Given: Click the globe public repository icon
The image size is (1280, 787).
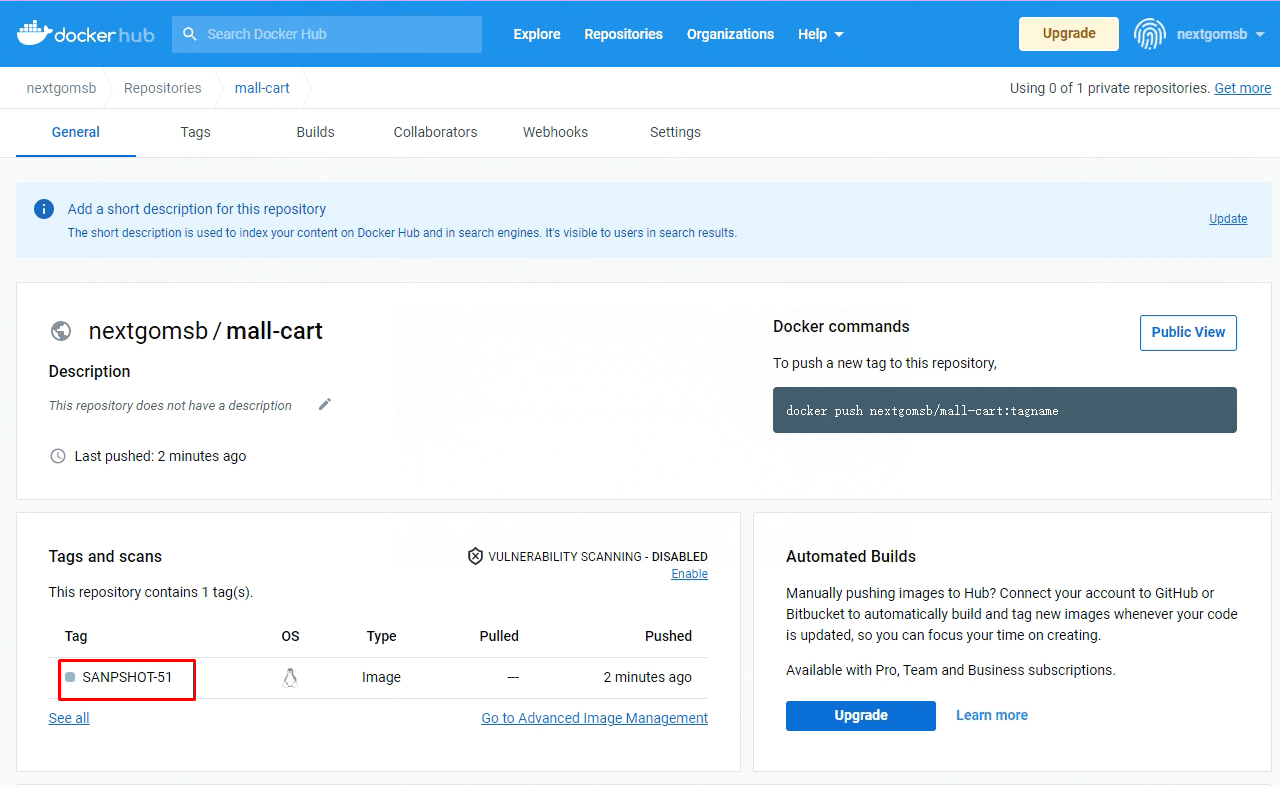Looking at the screenshot, I should (61, 331).
